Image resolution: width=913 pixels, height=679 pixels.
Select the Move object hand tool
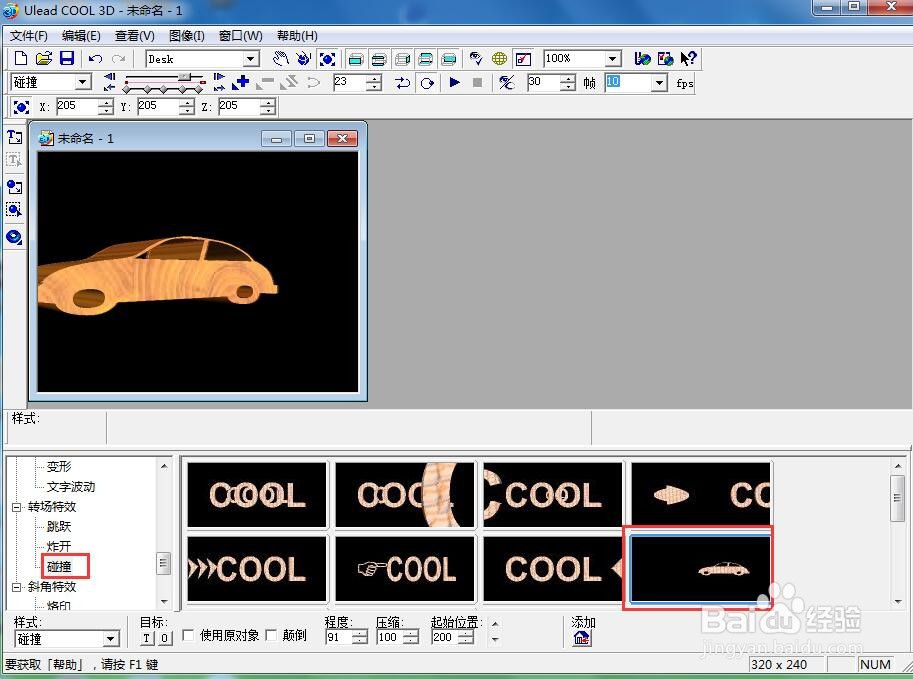[281, 58]
